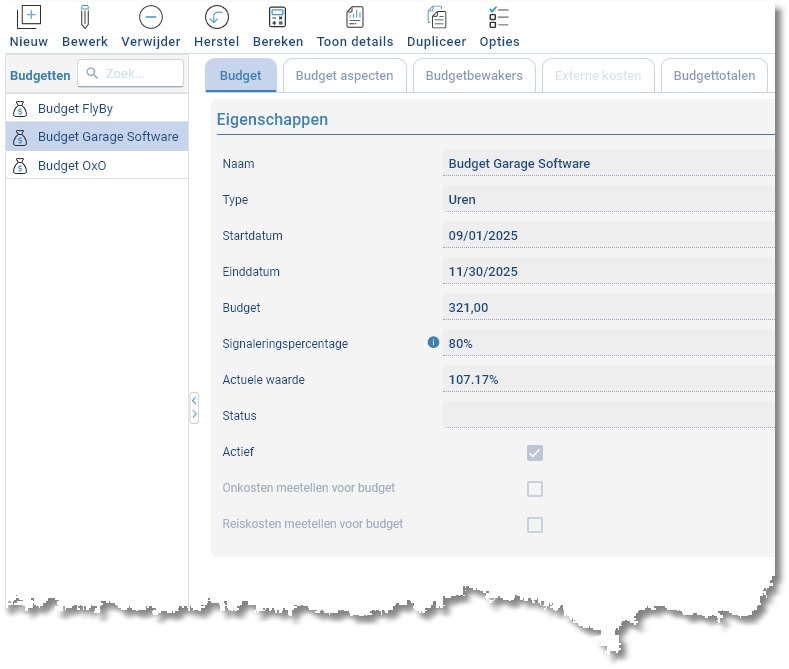
Task: Click the money bag icon for Budget OxO
Action: point(20,166)
